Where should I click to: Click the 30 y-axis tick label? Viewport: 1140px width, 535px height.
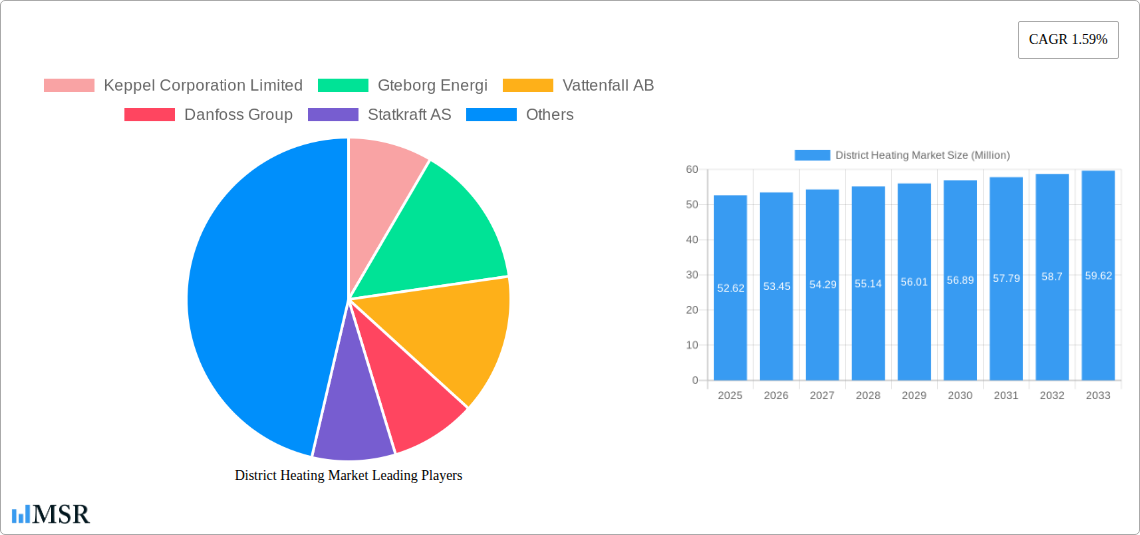click(691, 275)
